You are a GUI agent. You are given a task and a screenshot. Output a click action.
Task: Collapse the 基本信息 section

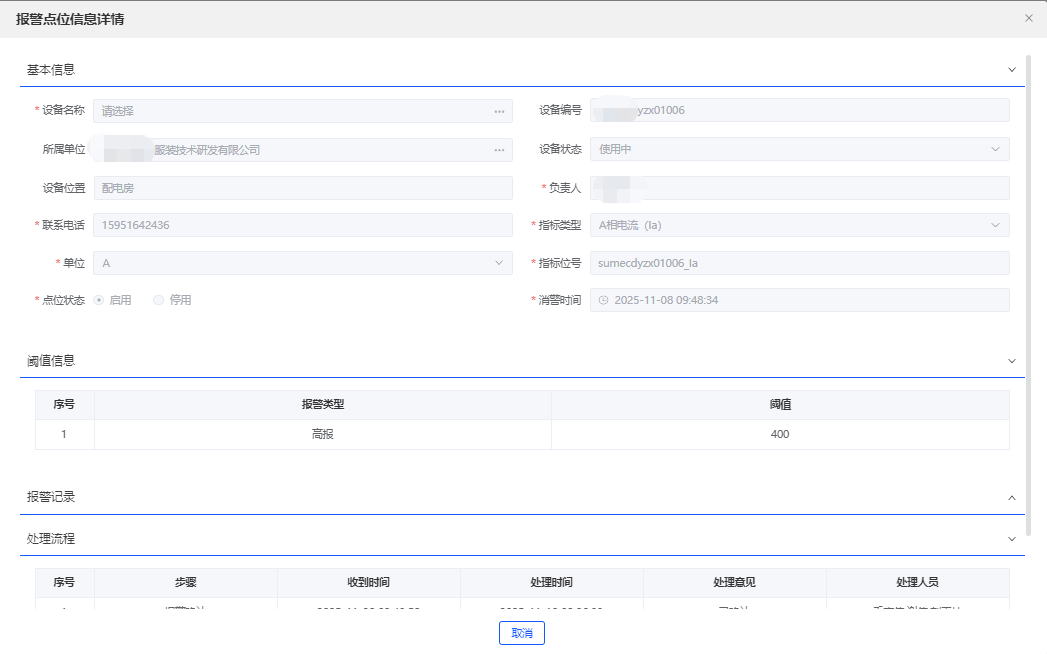pos(1011,69)
